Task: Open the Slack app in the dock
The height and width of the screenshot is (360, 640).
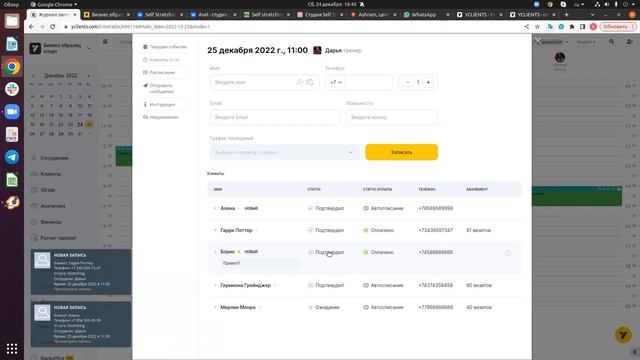Action: point(12,89)
